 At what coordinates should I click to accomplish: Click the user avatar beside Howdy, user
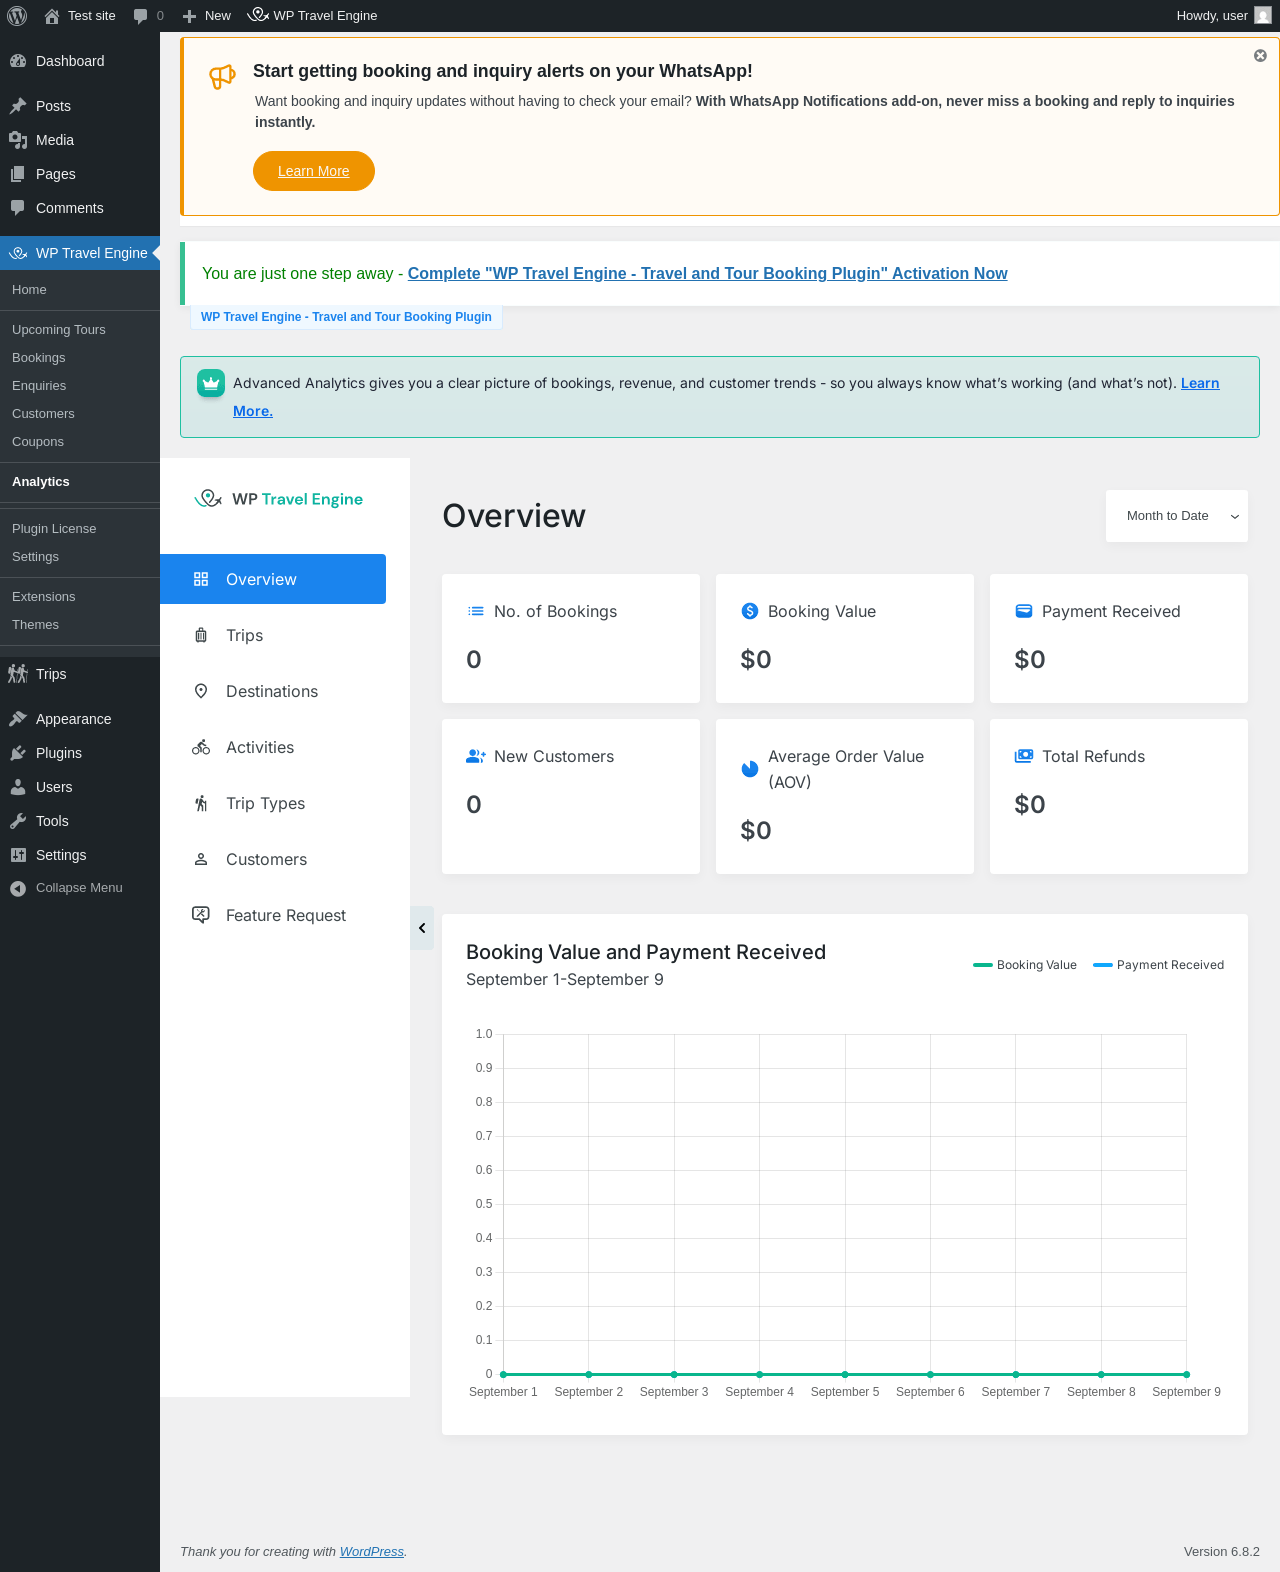(1263, 16)
